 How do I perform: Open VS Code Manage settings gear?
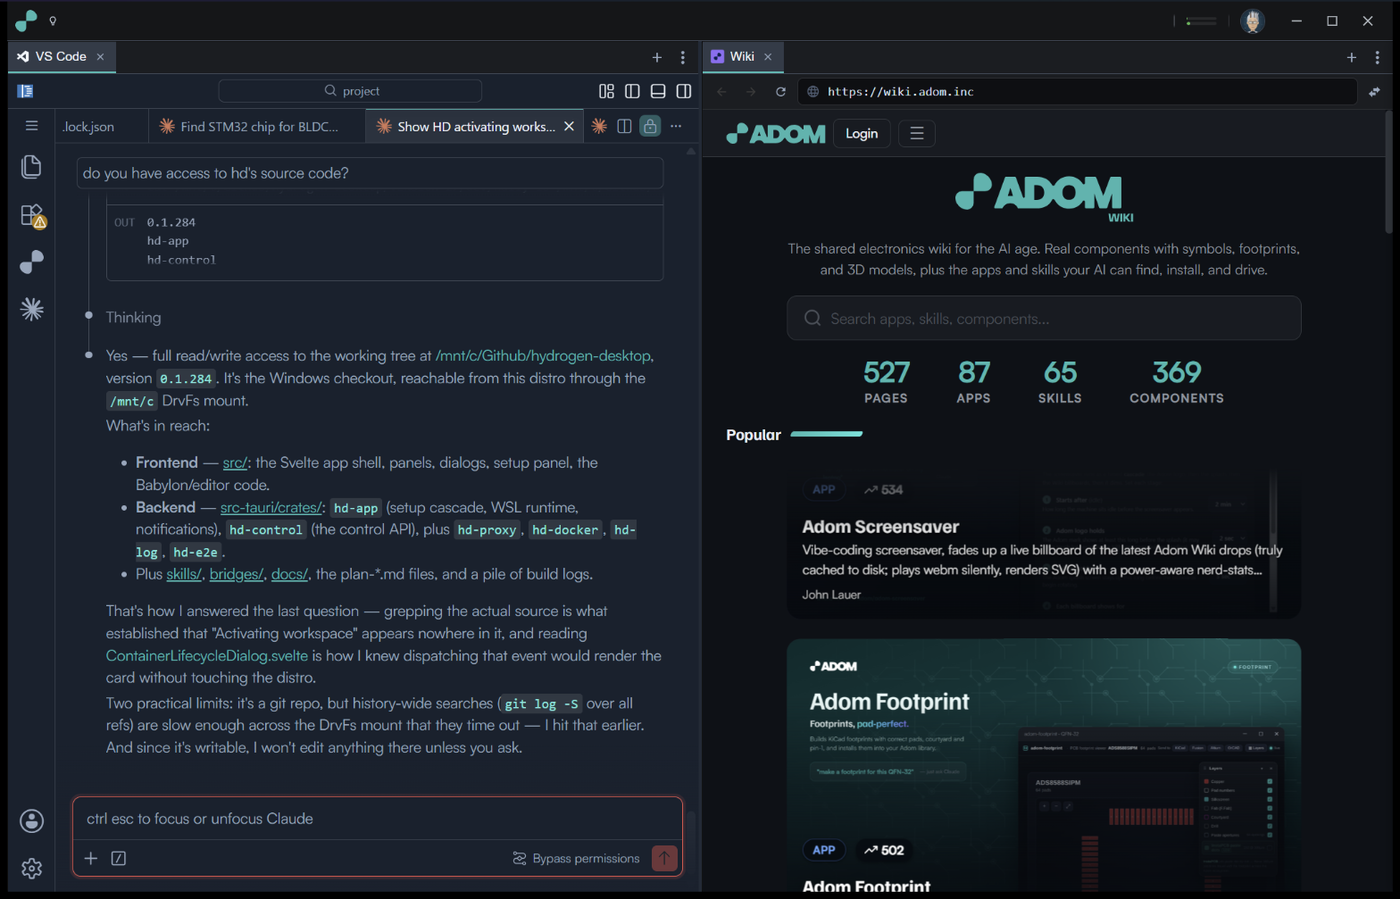tap(32, 868)
